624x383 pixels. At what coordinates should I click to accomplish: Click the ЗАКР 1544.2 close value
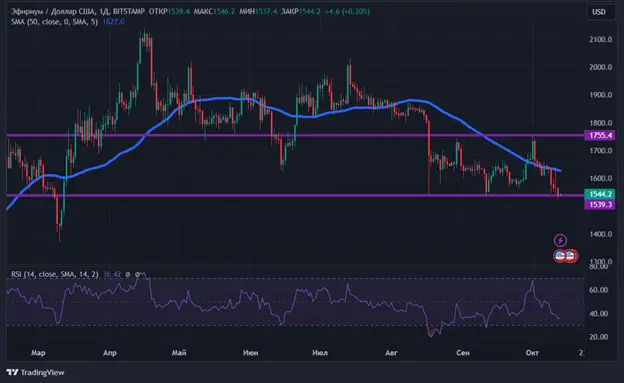(300, 12)
